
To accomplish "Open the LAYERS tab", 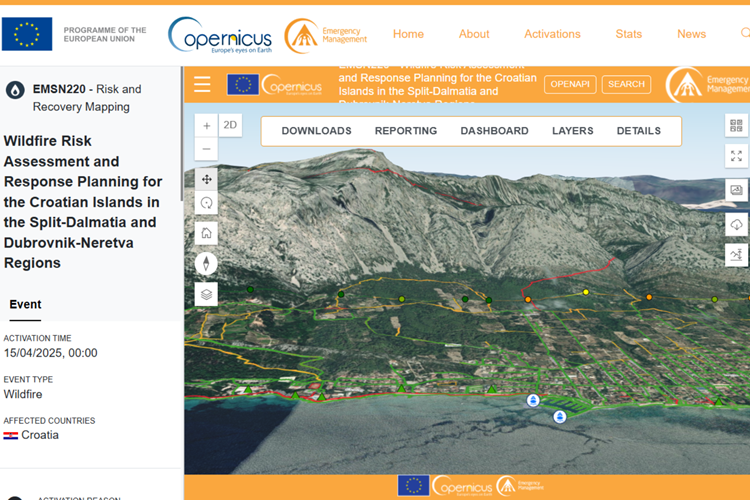I will point(573,131).
